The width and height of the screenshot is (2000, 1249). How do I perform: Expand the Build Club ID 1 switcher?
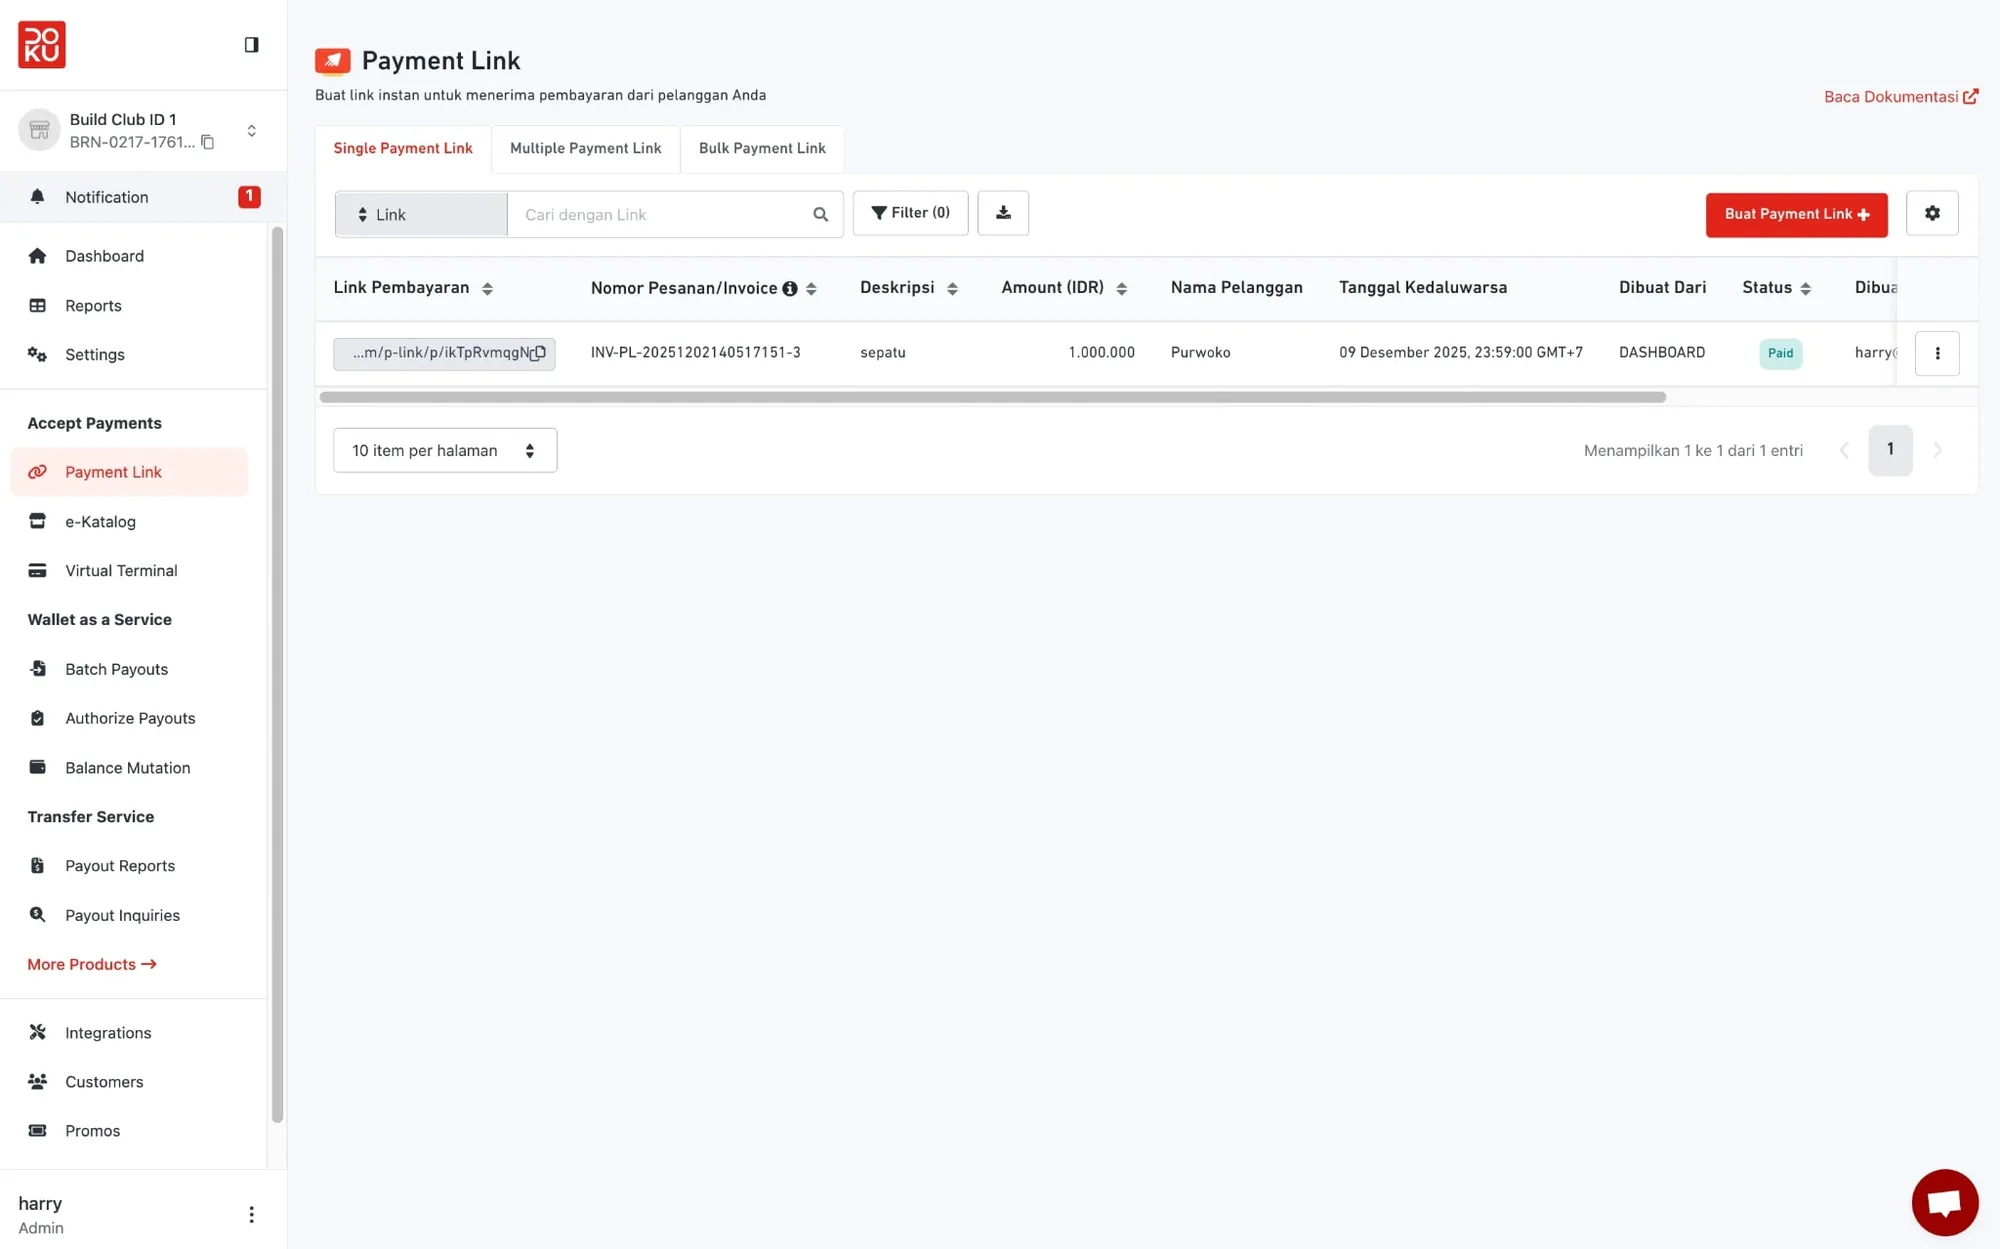[x=251, y=131]
